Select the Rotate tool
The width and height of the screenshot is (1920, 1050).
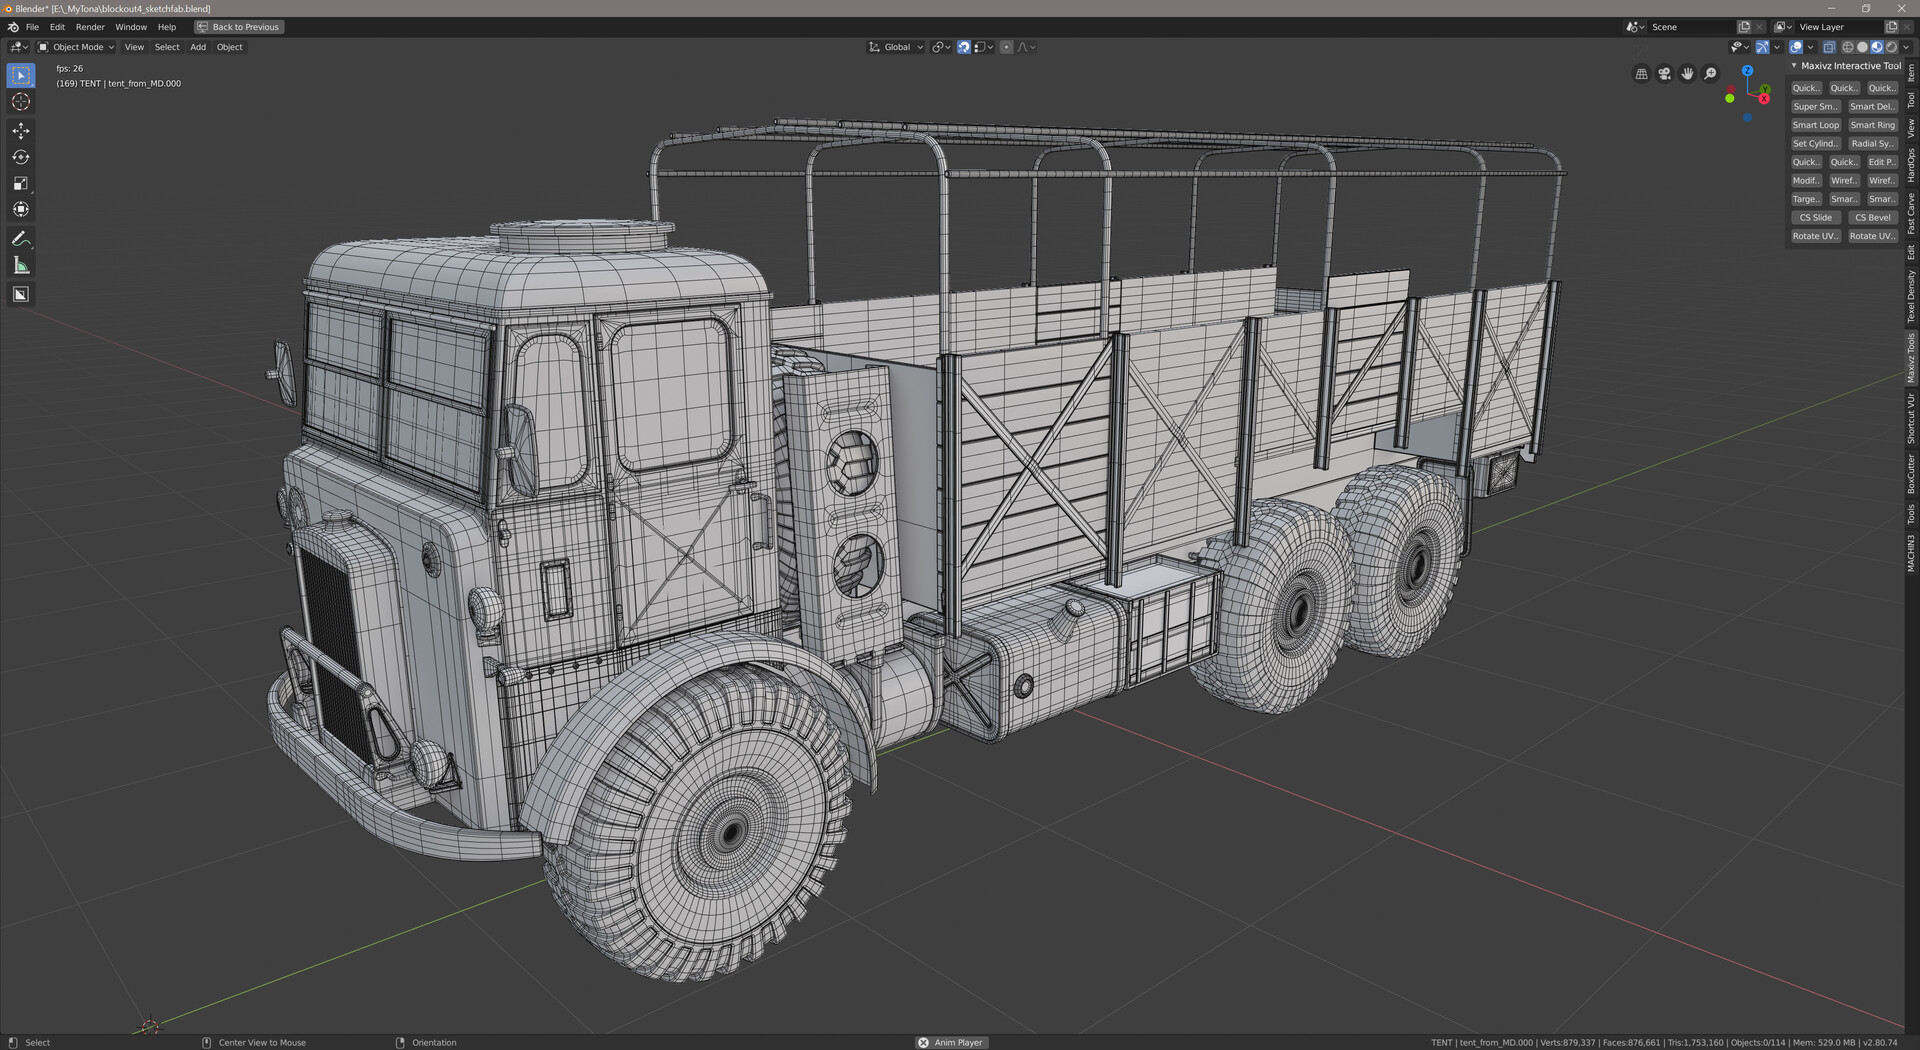point(21,157)
